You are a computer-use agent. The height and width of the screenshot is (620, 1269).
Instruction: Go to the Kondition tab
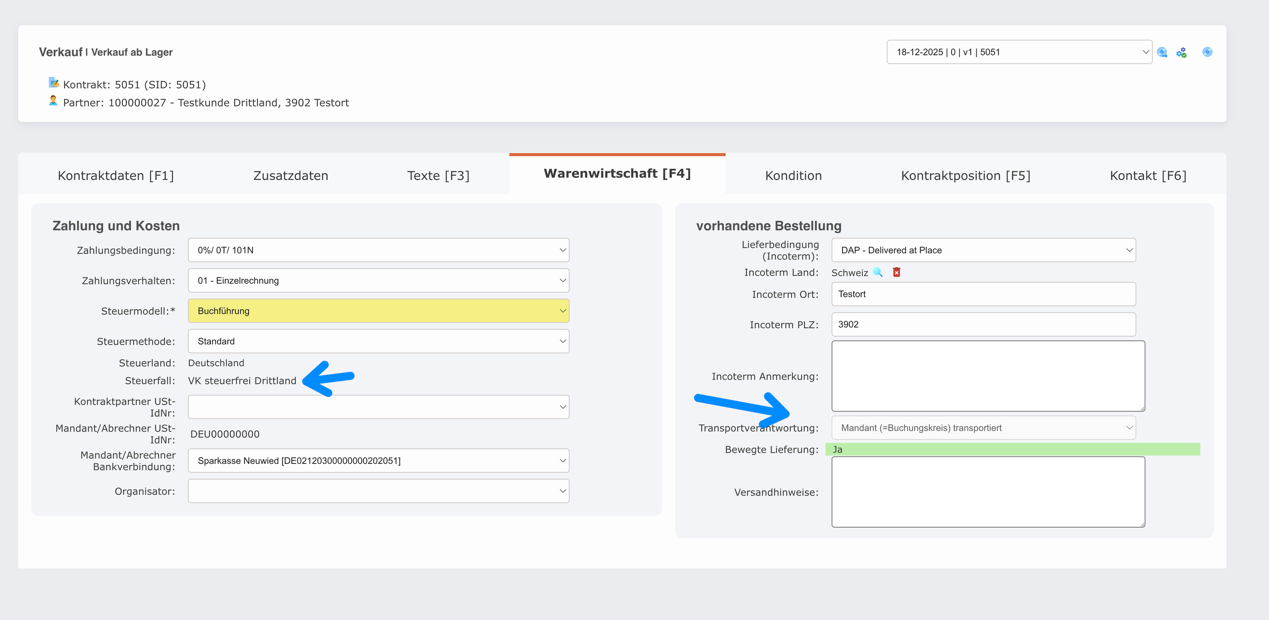point(793,175)
